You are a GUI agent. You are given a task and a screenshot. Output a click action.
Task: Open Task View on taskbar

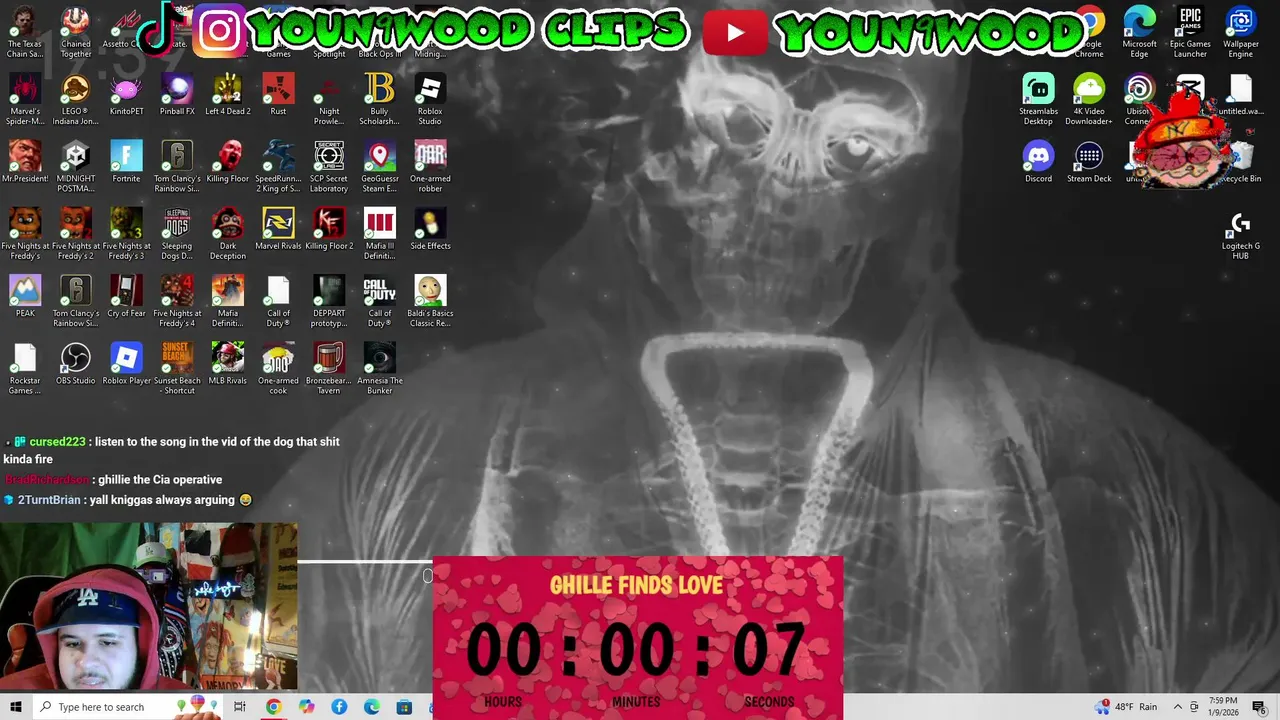(240, 707)
